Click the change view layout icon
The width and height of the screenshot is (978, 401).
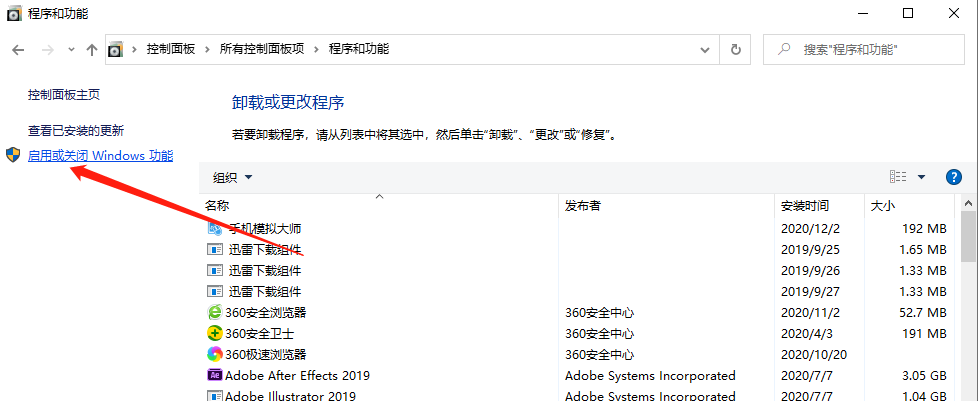(x=898, y=177)
